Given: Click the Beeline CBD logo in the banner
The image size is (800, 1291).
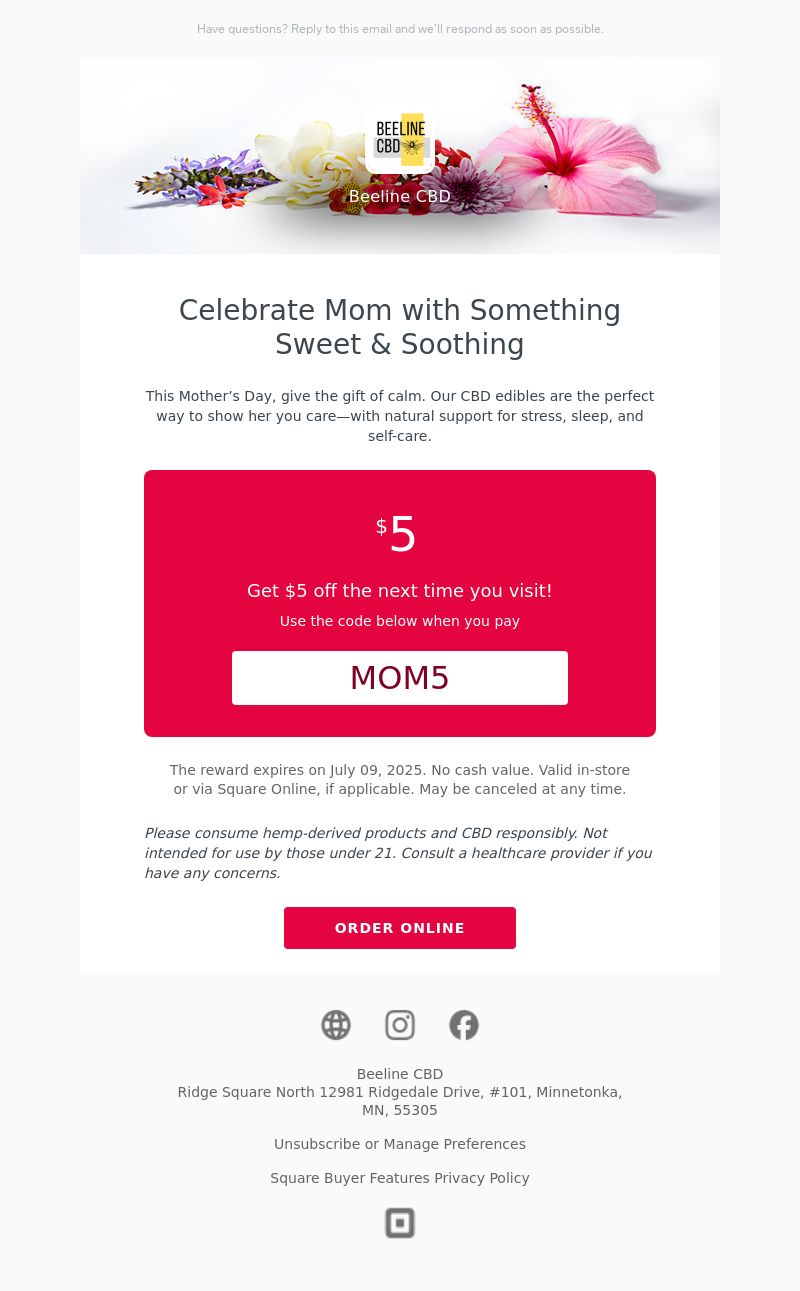Looking at the screenshot, I should point(400,140).
